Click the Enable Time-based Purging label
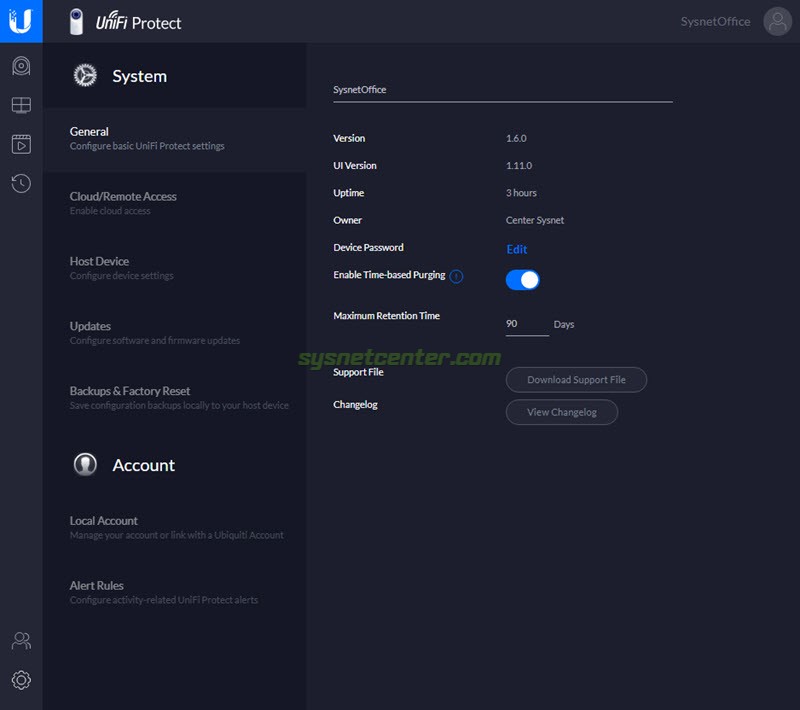This screenshot has width=800, height=710. pos(389,275)
